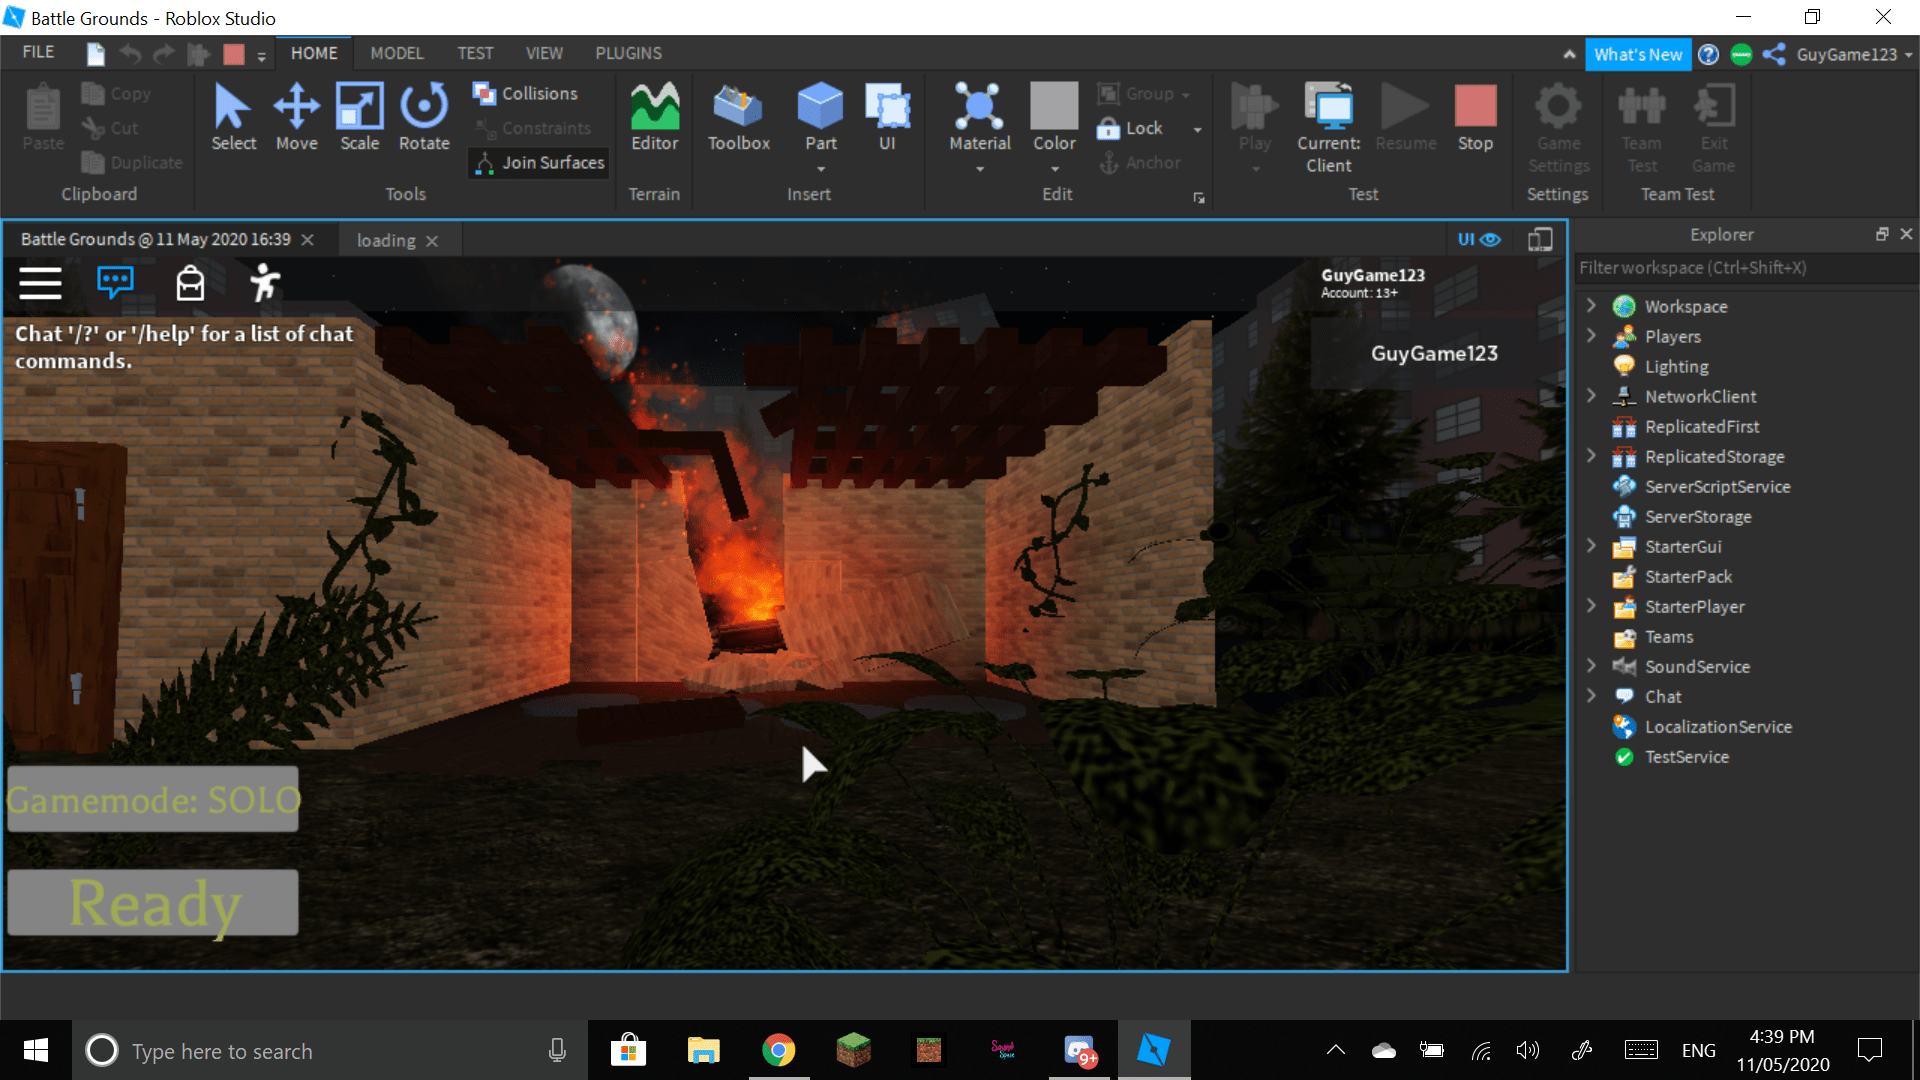Click the red stop icon in quick access bar

(234, 54)
